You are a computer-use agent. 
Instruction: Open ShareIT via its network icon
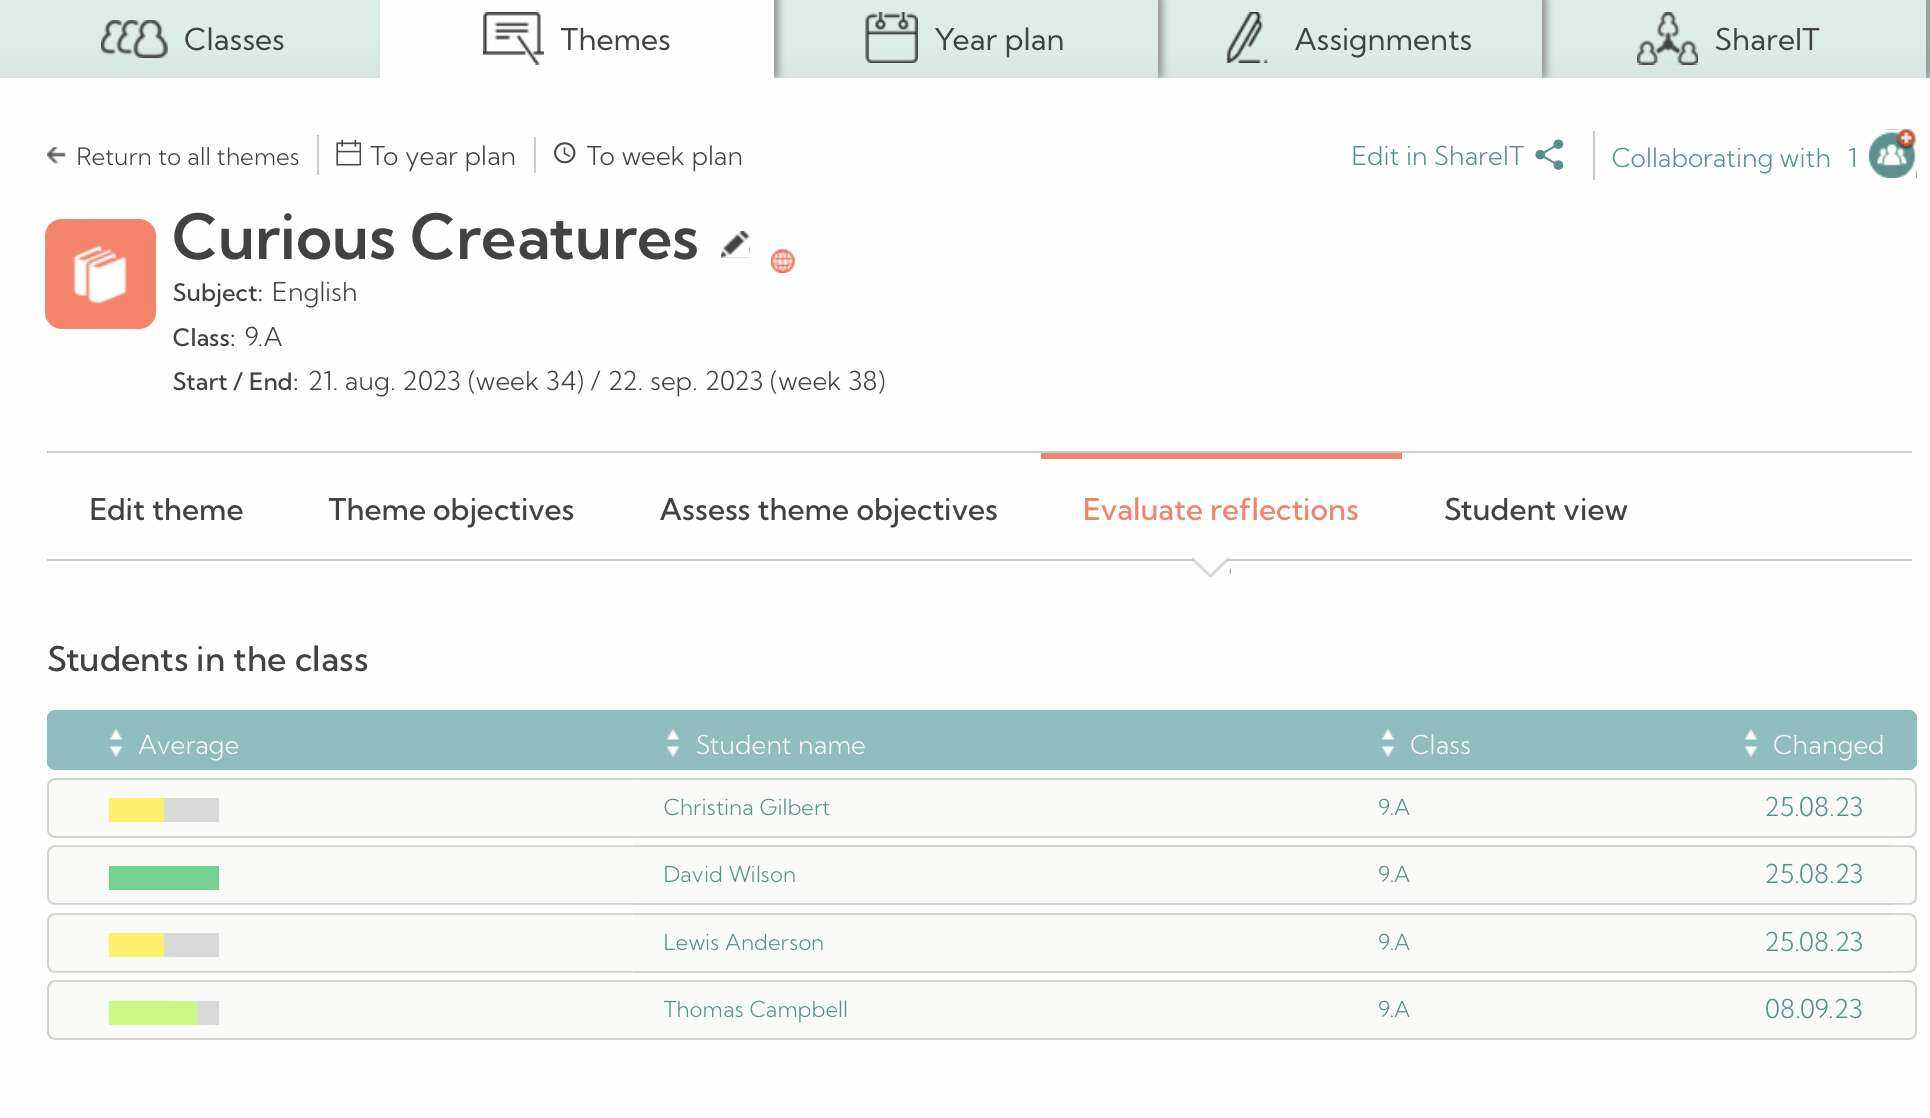(1668, 38)
